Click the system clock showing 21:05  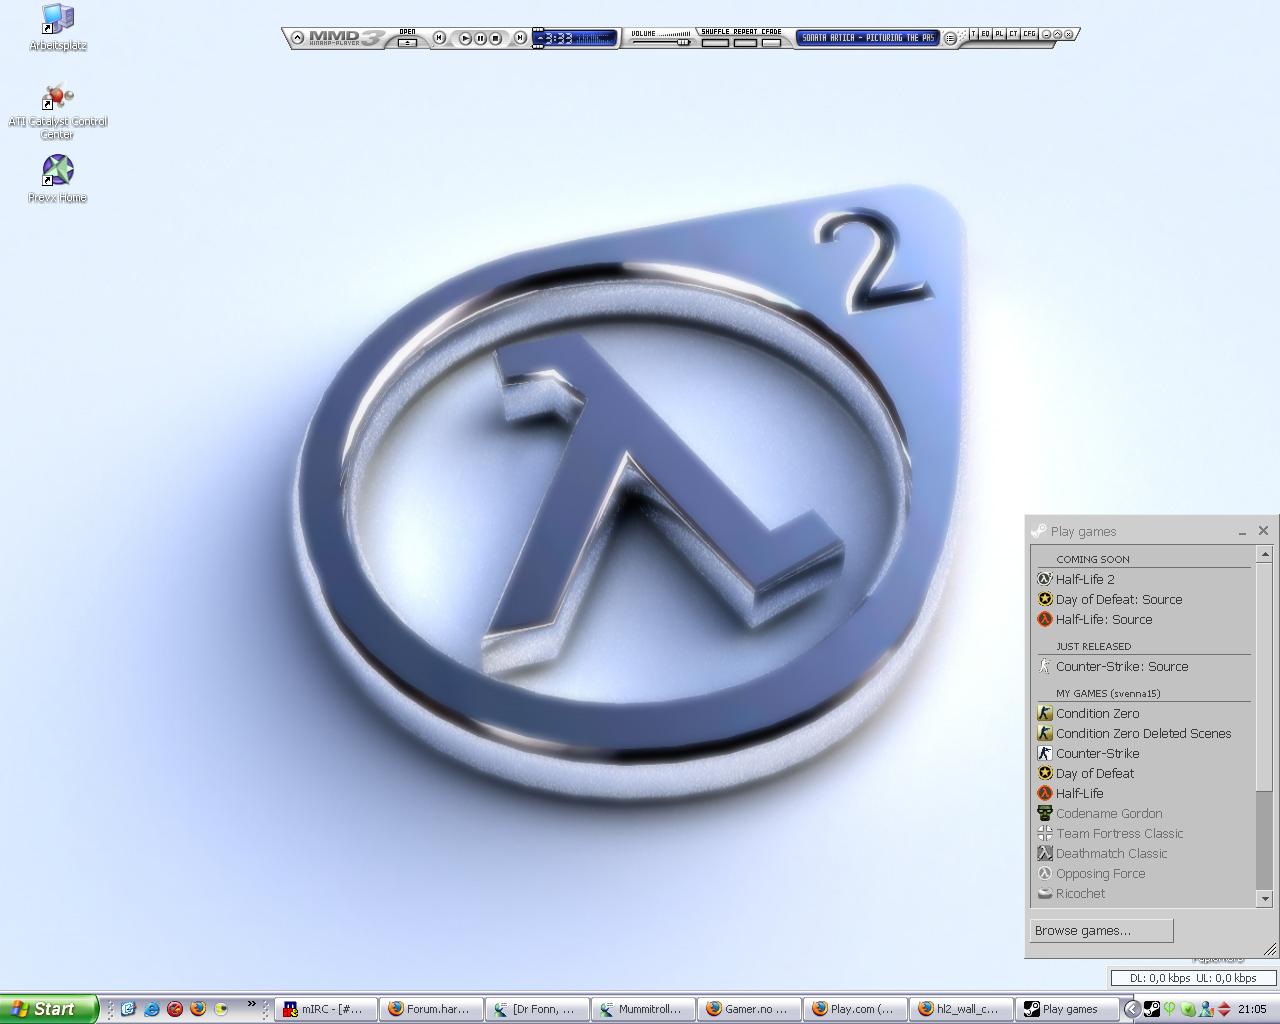(1252, 1009)
